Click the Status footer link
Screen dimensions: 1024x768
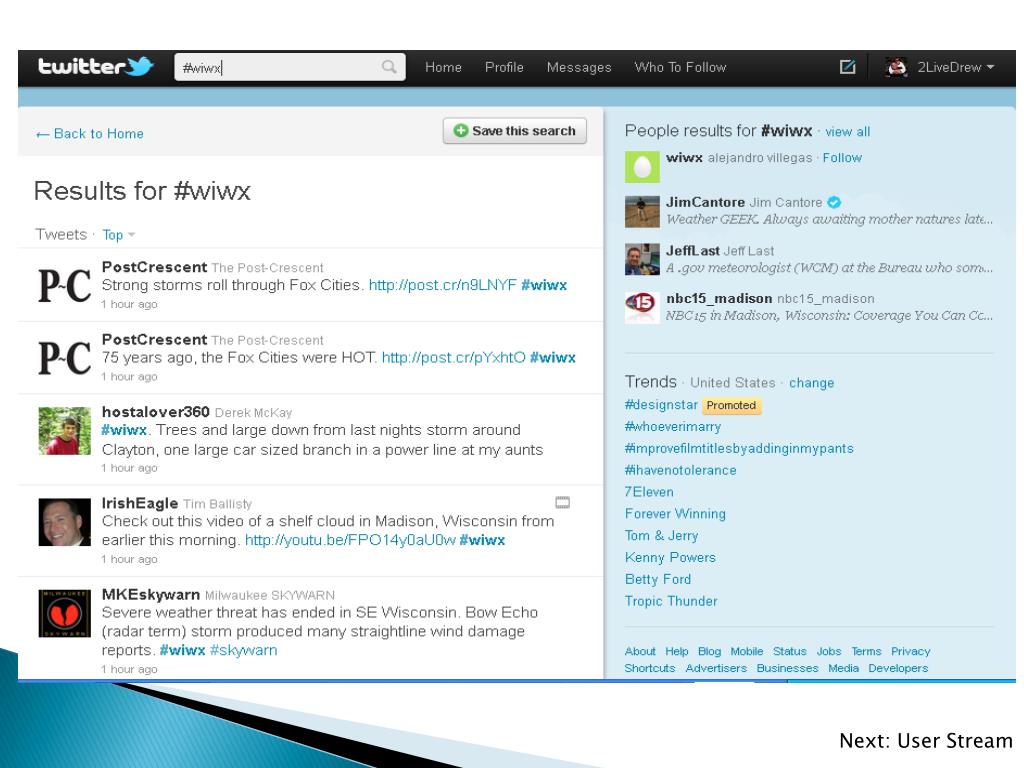coord(790,651)
